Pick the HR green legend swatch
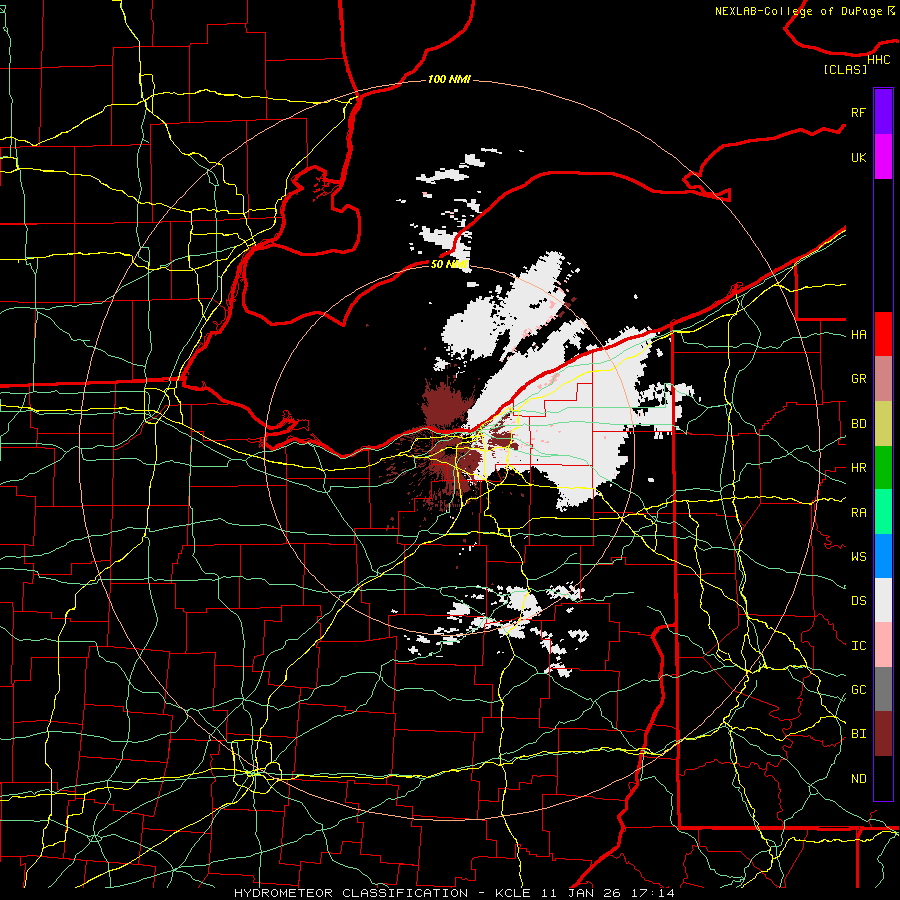Viewport: 900px width, 900px height. click(883, 468)
